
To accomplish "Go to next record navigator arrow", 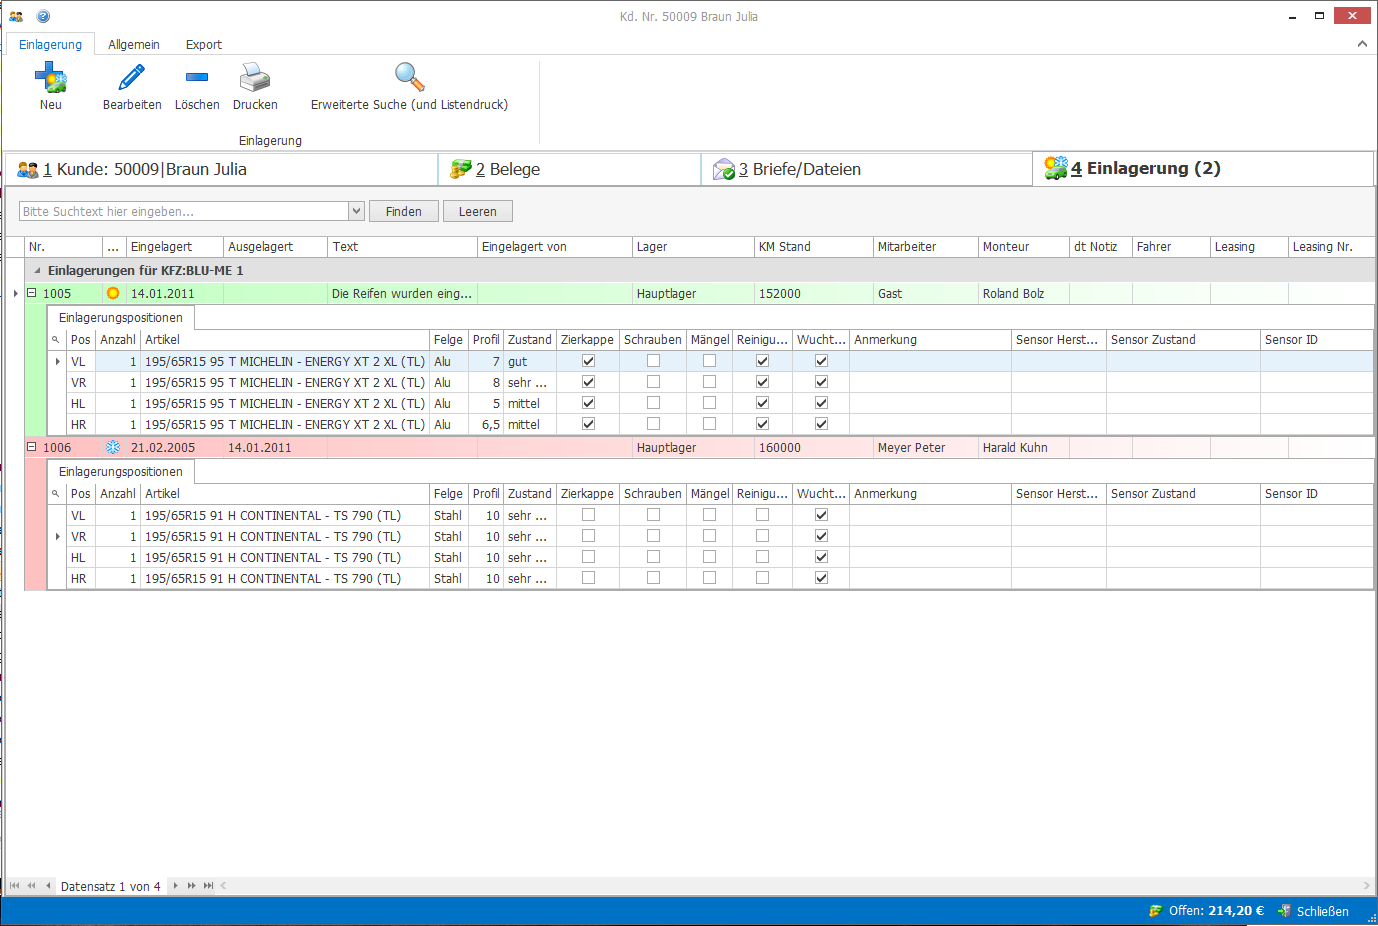I will point(175,886).
